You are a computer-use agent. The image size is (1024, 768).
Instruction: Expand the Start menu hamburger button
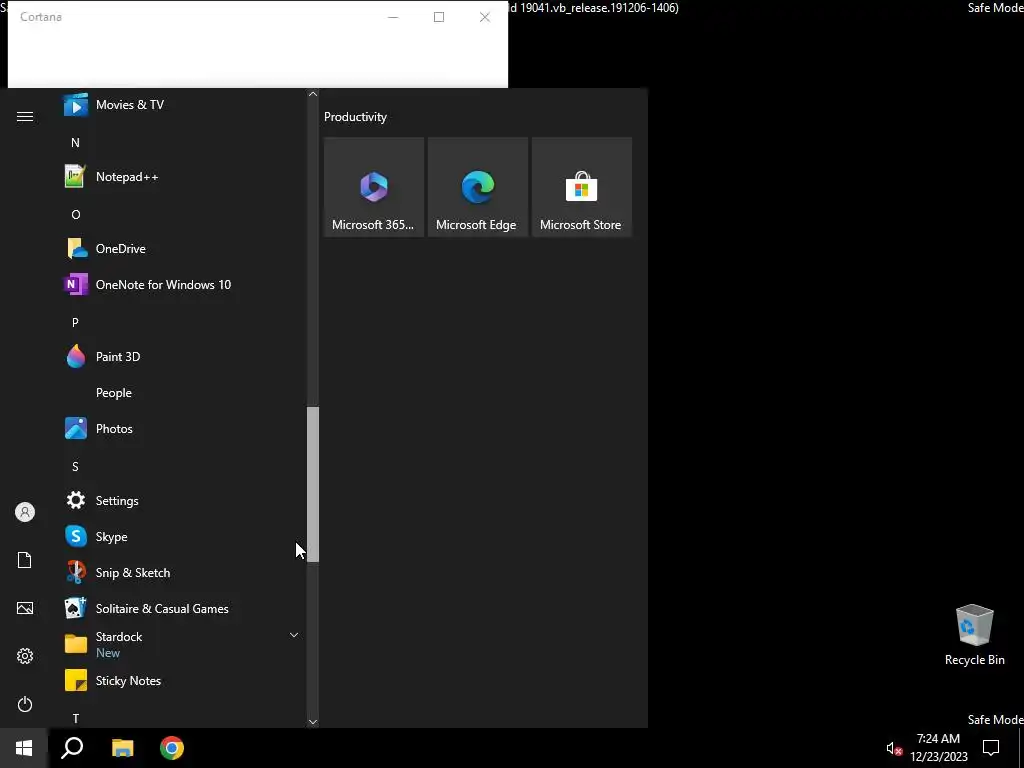coord(25,117)
